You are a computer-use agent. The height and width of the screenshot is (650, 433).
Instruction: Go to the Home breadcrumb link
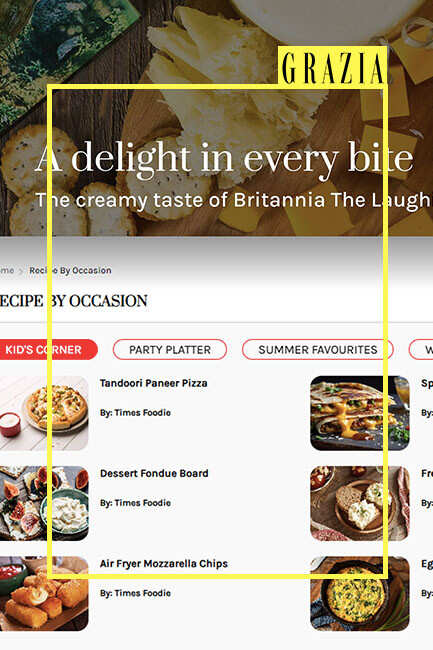click(7, 270)
